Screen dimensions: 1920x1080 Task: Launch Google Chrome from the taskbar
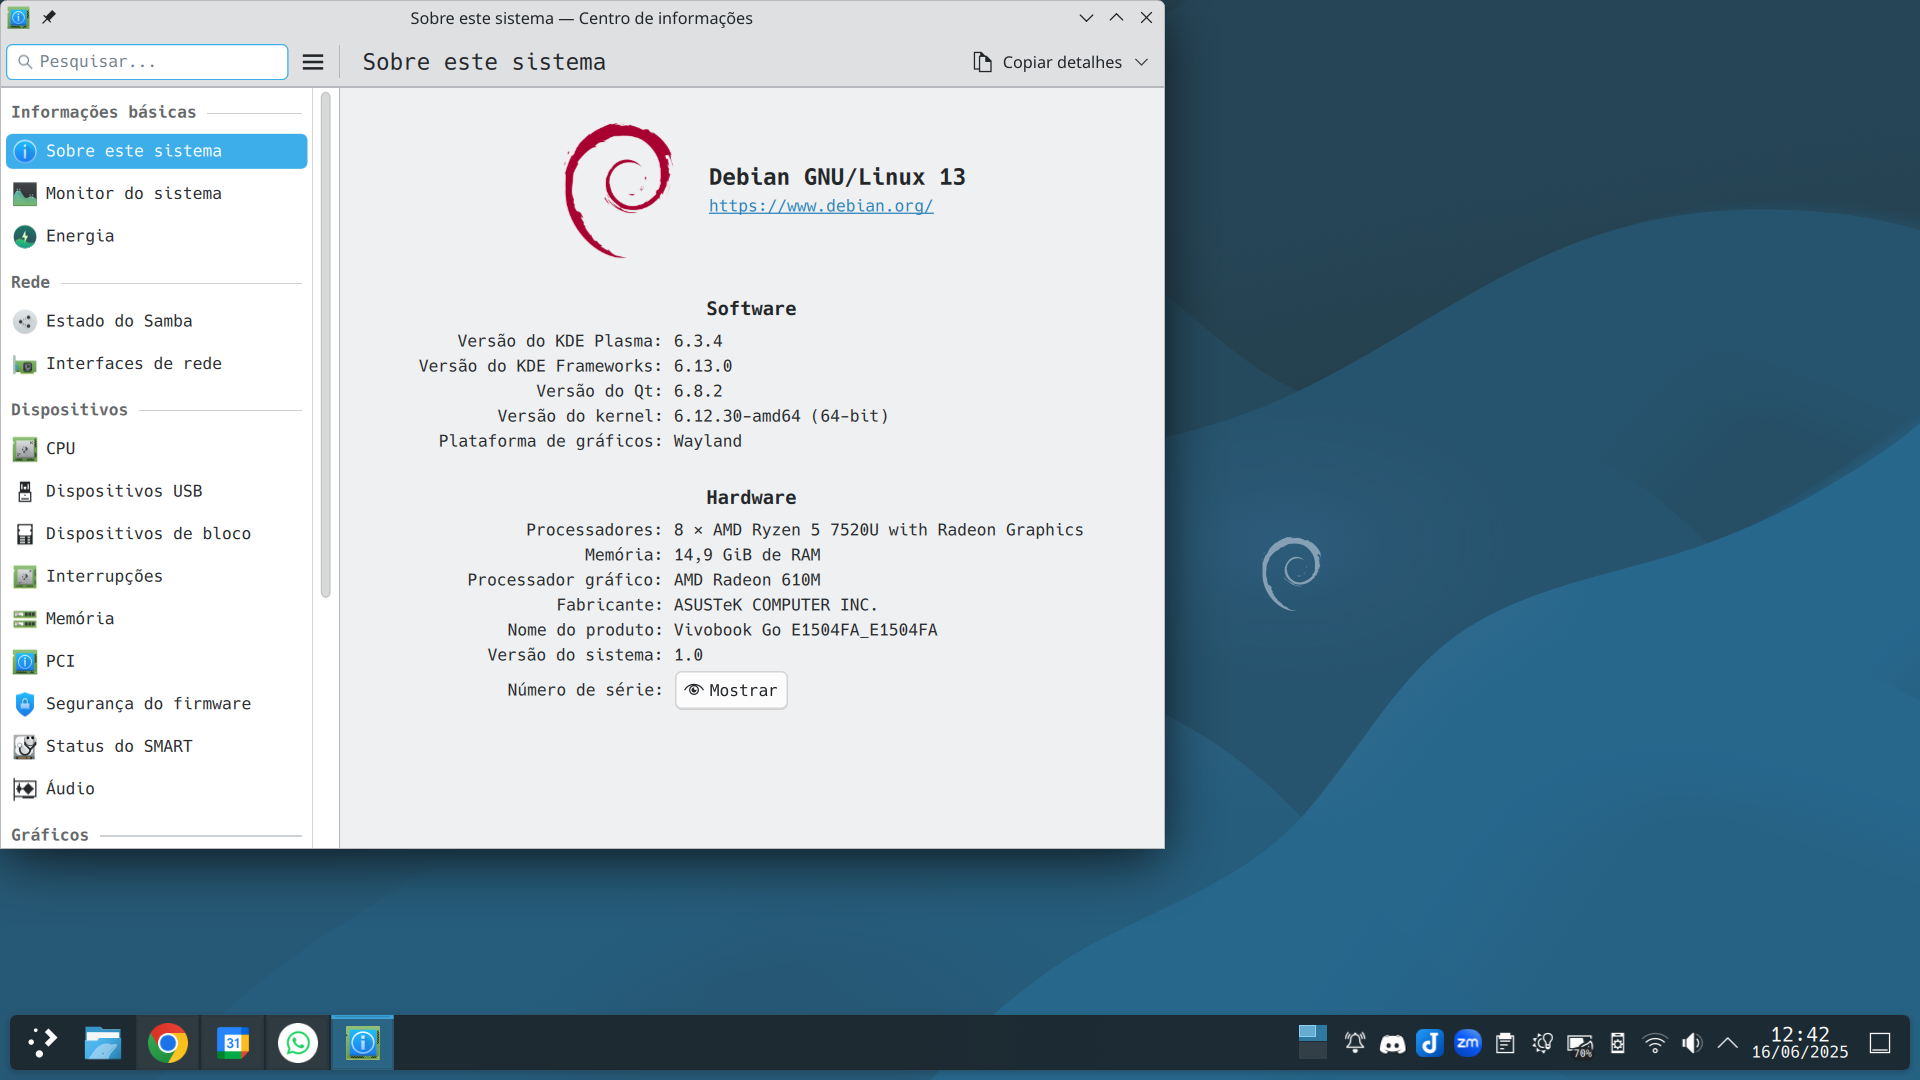coord(168,1044)
